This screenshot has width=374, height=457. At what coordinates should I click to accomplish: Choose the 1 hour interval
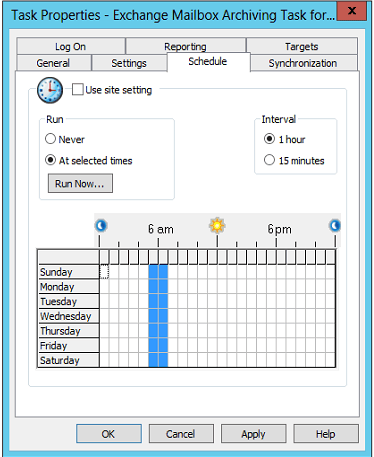(269, 139)
